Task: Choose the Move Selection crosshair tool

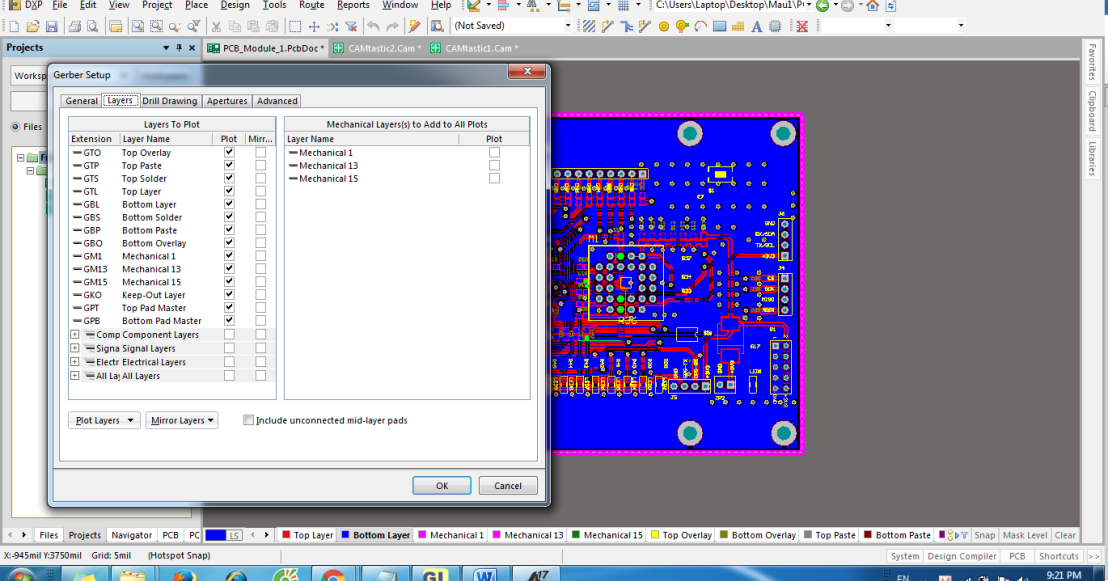Action: tap(314, 26)
